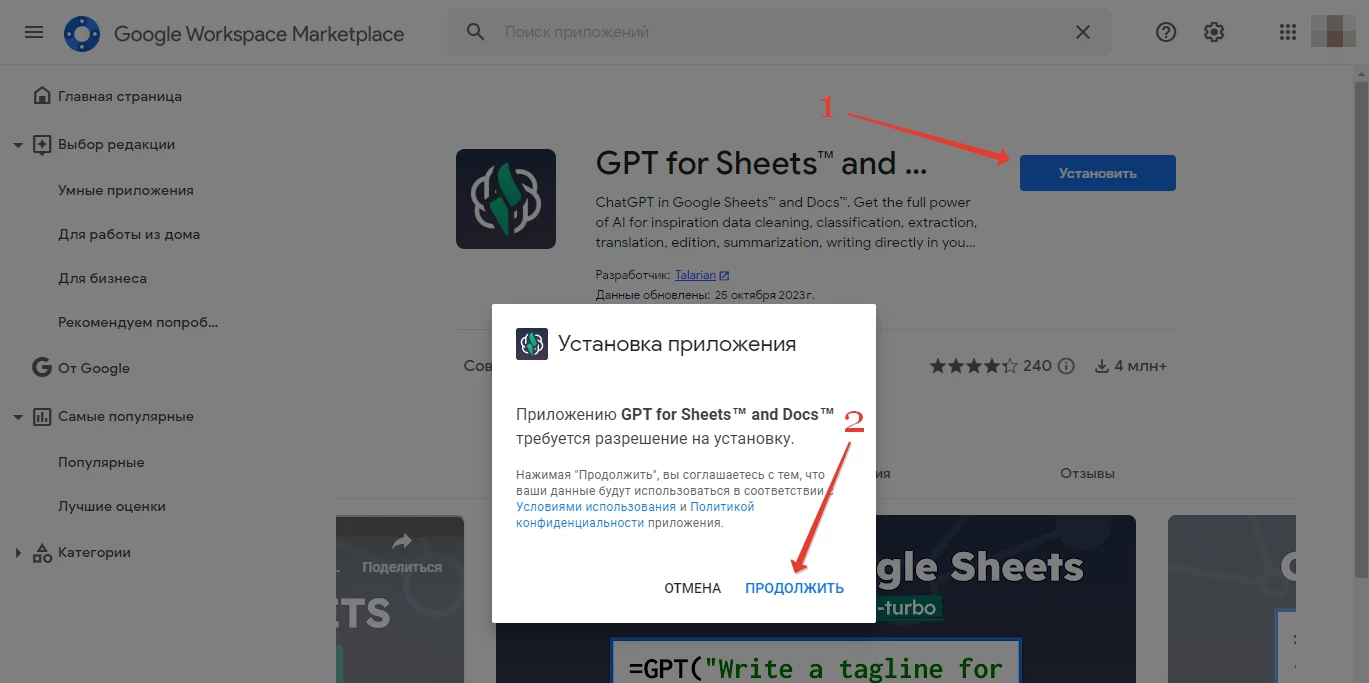Click the magnifier search icon

pyautogui.click(x=476, y=32)
